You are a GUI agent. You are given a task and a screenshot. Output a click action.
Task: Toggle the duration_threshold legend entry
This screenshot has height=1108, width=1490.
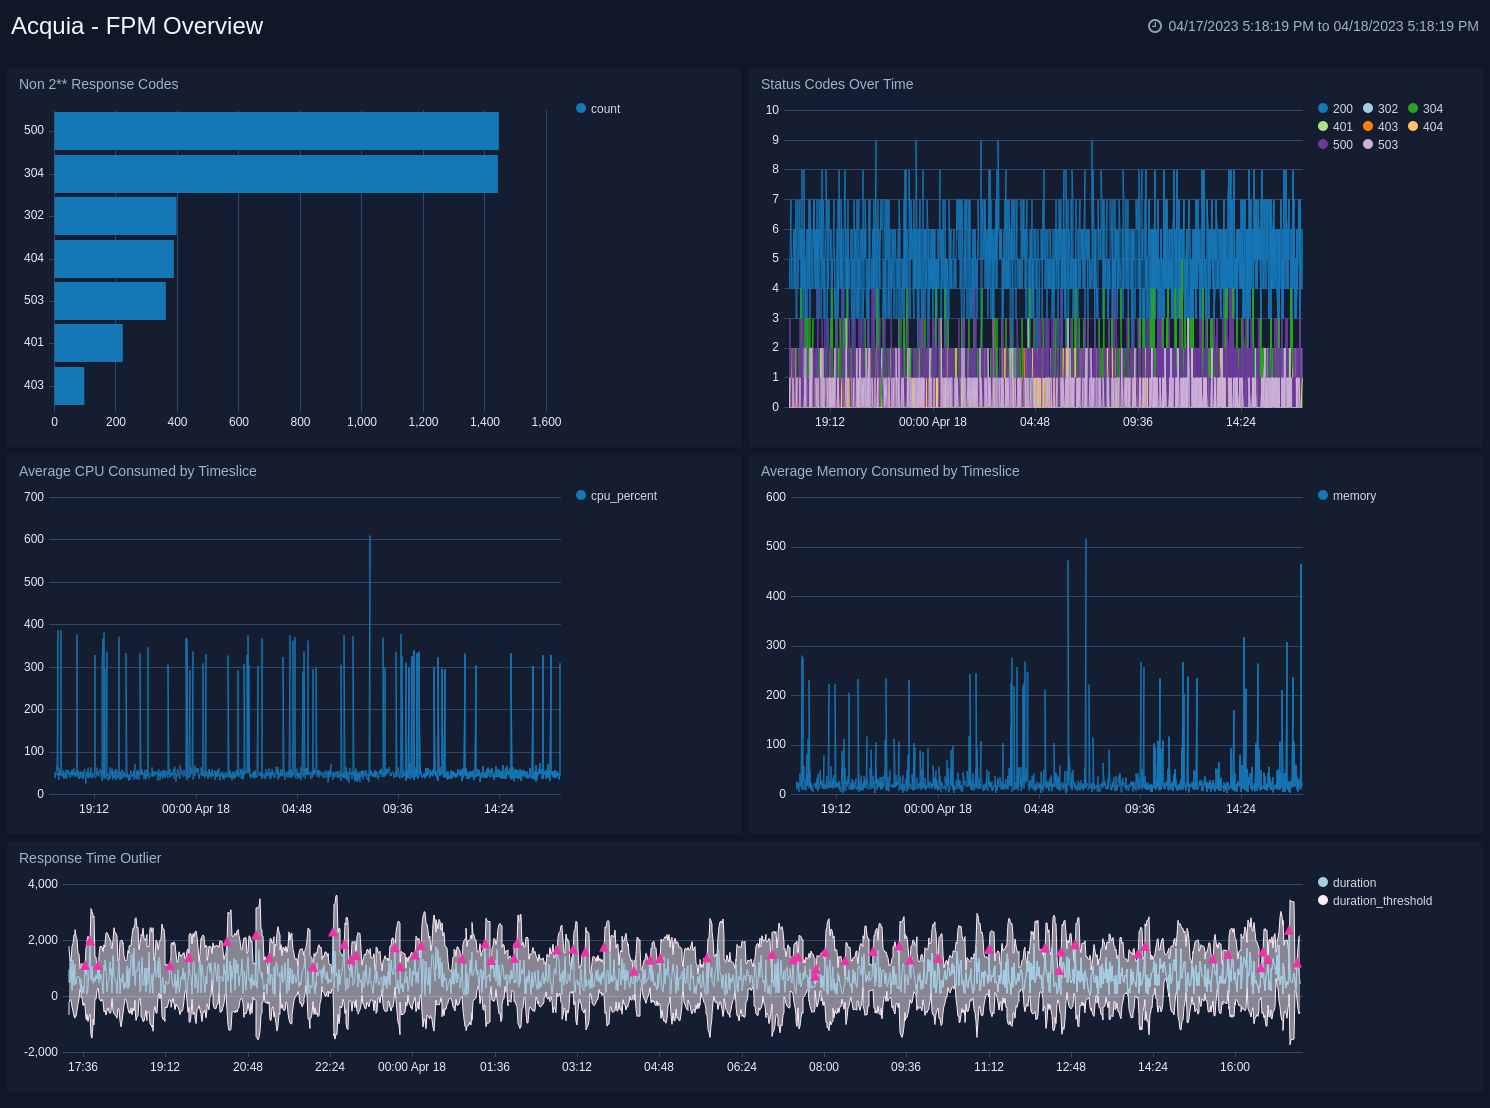click(1375, 901)
